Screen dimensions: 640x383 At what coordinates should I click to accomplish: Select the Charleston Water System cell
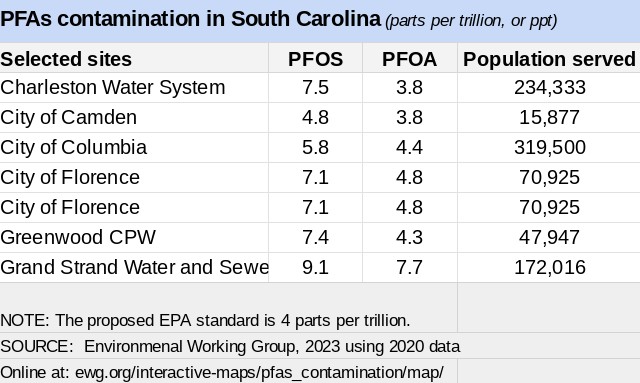[134, 88]
